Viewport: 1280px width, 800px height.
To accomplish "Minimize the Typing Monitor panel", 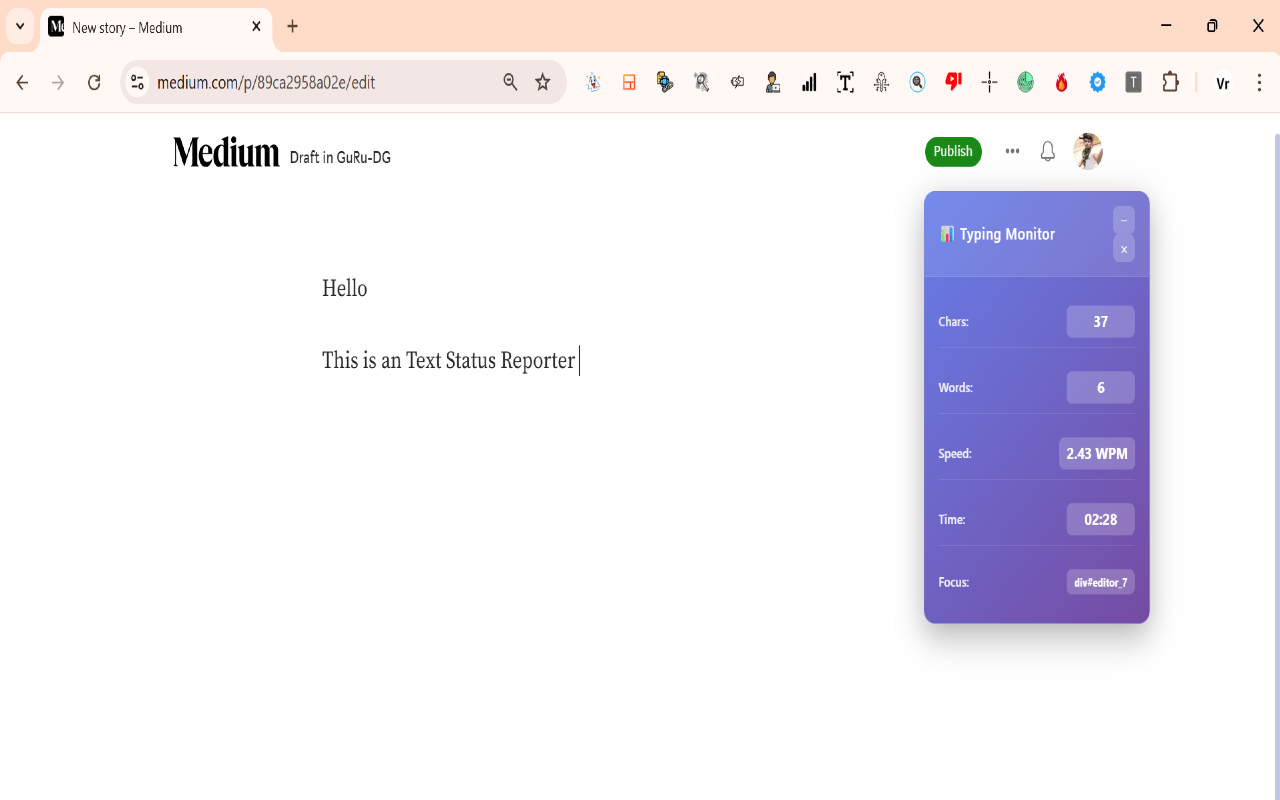I will [1124, 220].
